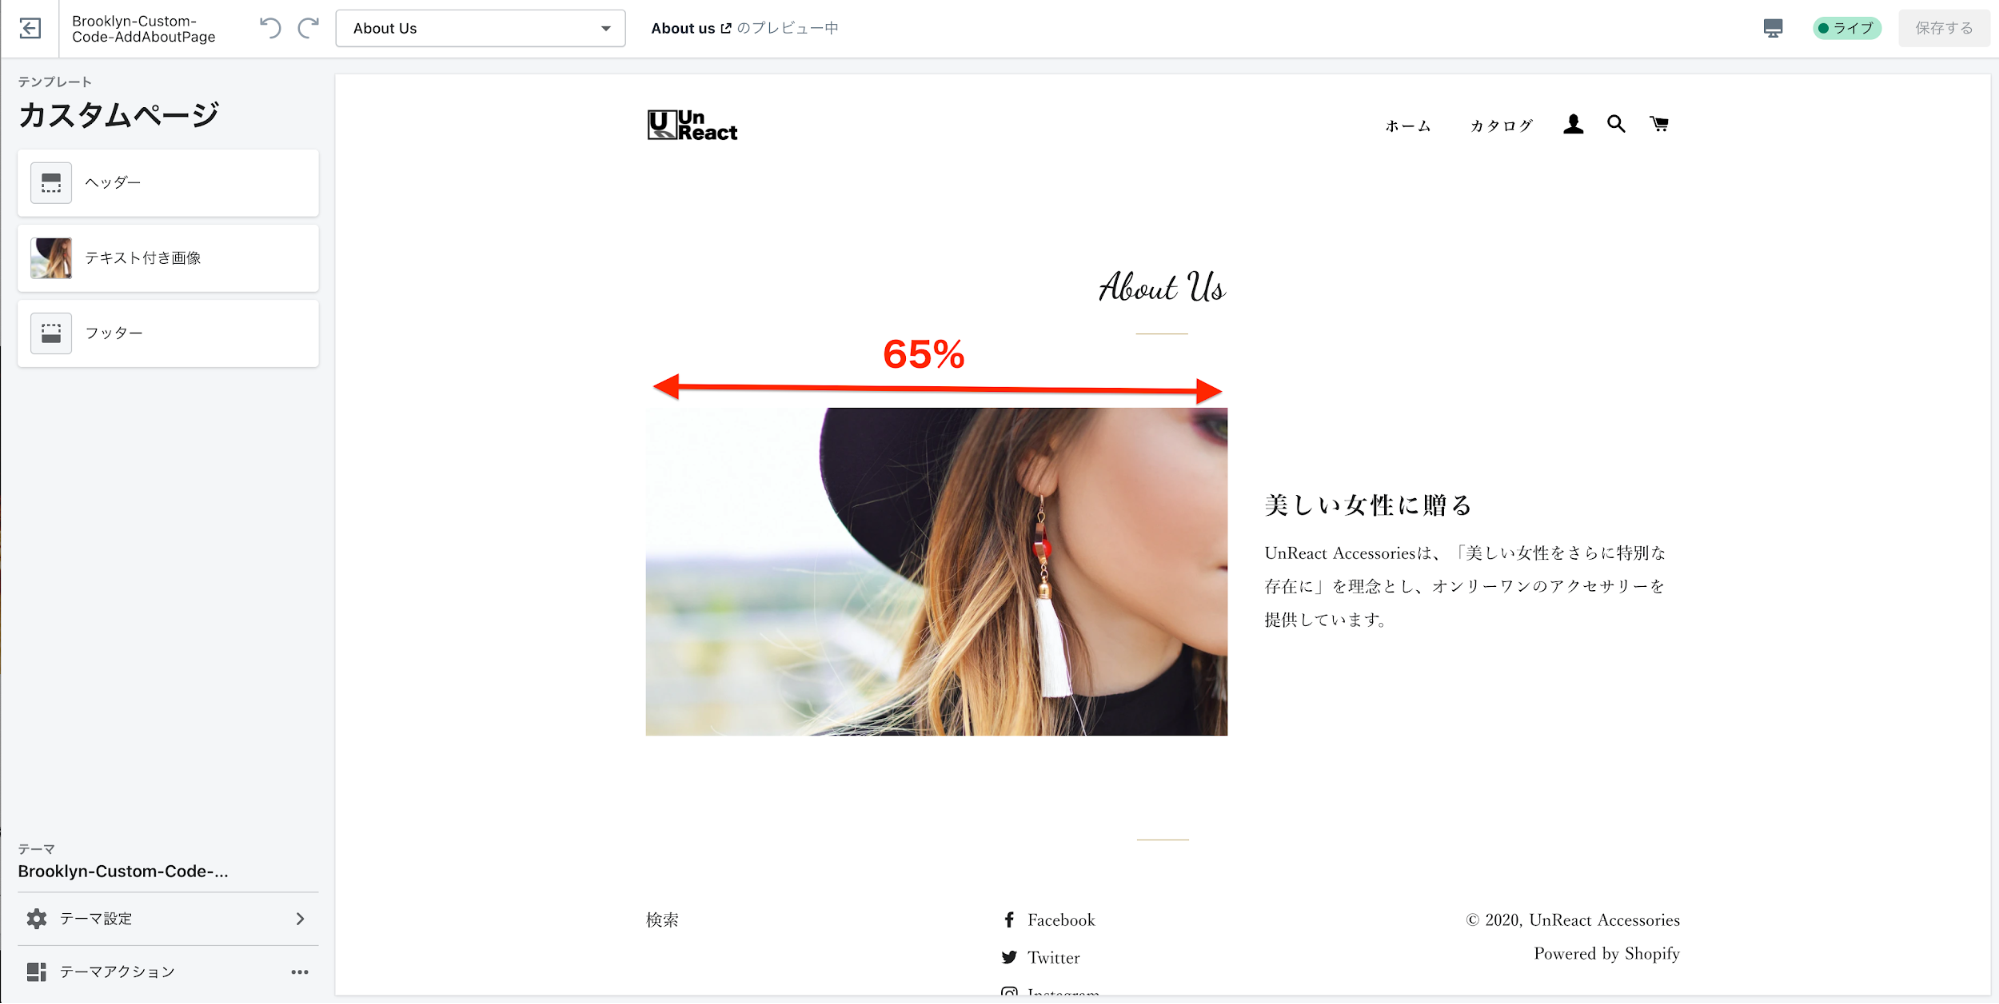The width and height of the screenshot is (1999, 1004).
Task: Click the earring woman image
Action: coord(936,572)
